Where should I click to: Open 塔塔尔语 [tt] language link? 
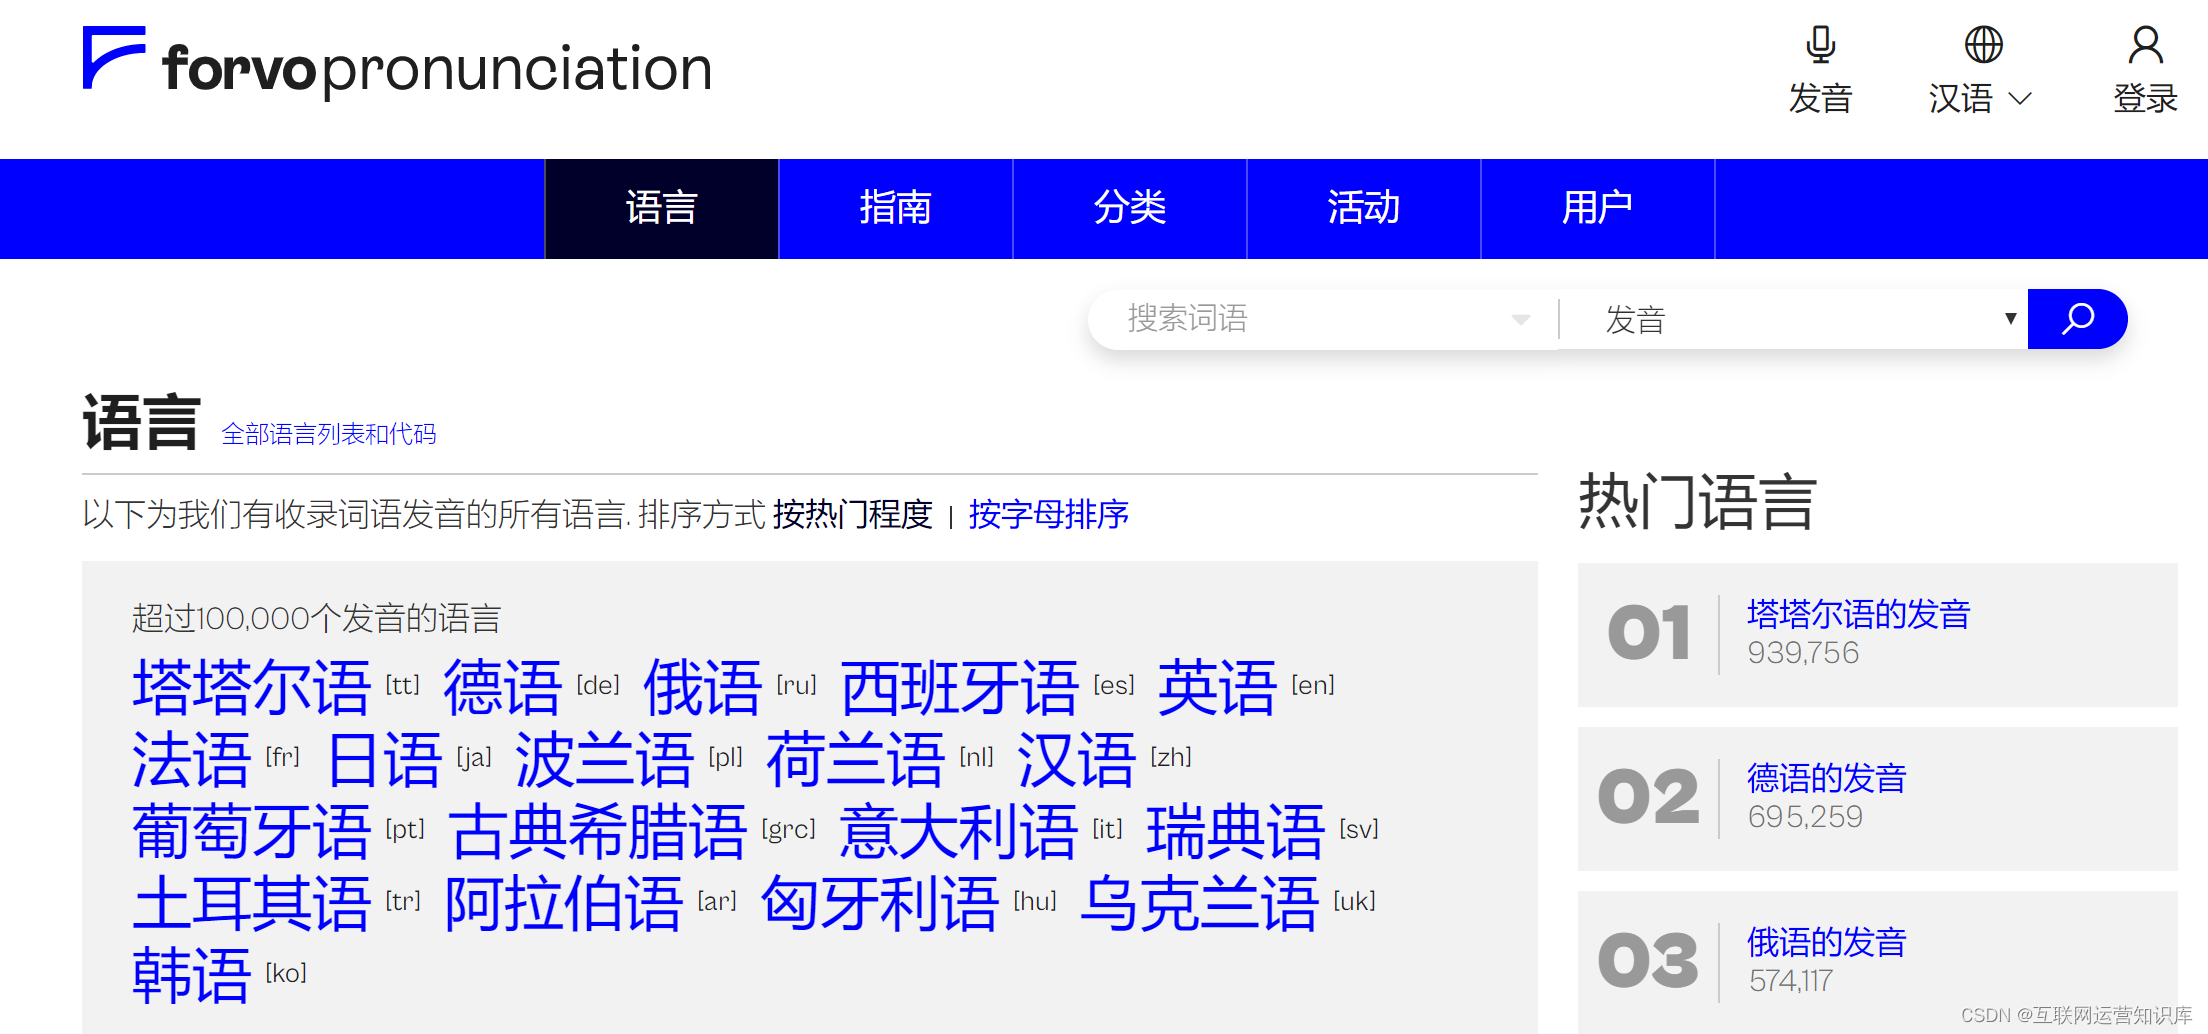[x=252, y=687]
